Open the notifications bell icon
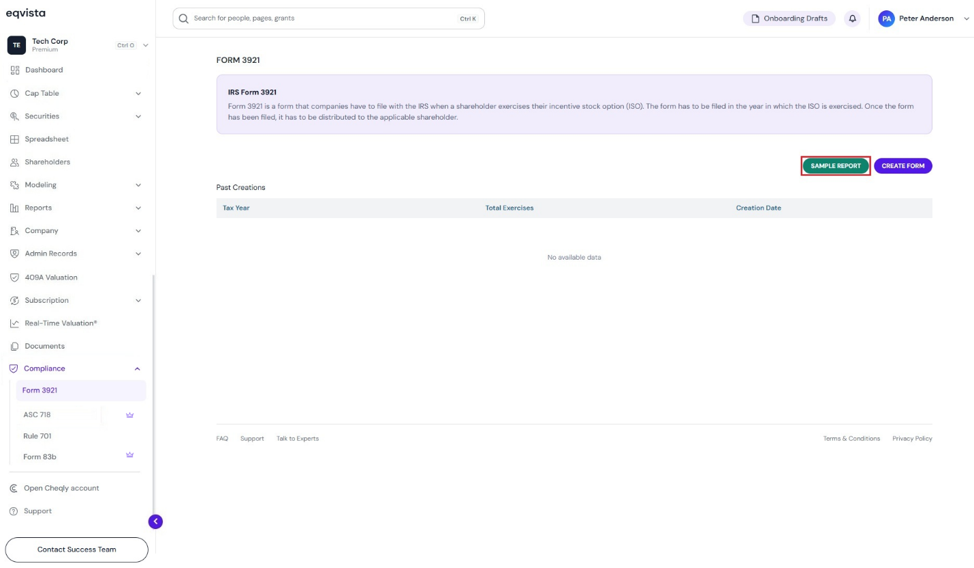This screenshot has height=568, width=974. pos(852,19)
